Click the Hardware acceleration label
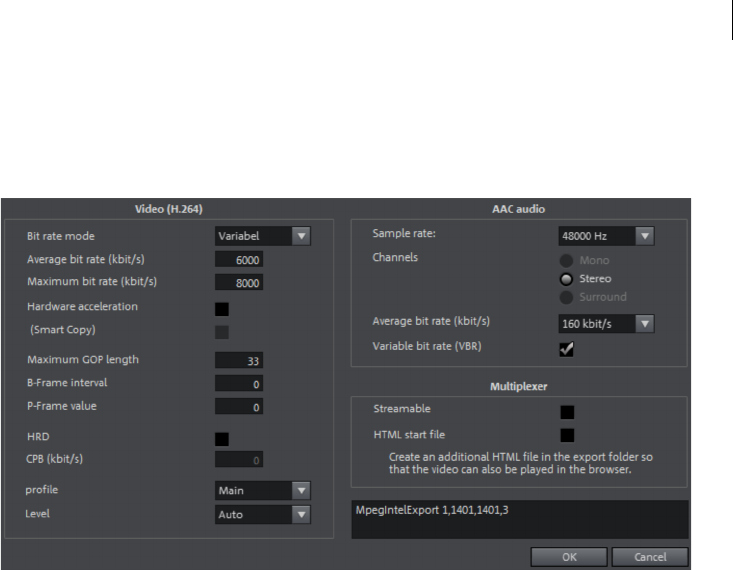This screenshot has width=733, height=570. (x=82, y=306)
